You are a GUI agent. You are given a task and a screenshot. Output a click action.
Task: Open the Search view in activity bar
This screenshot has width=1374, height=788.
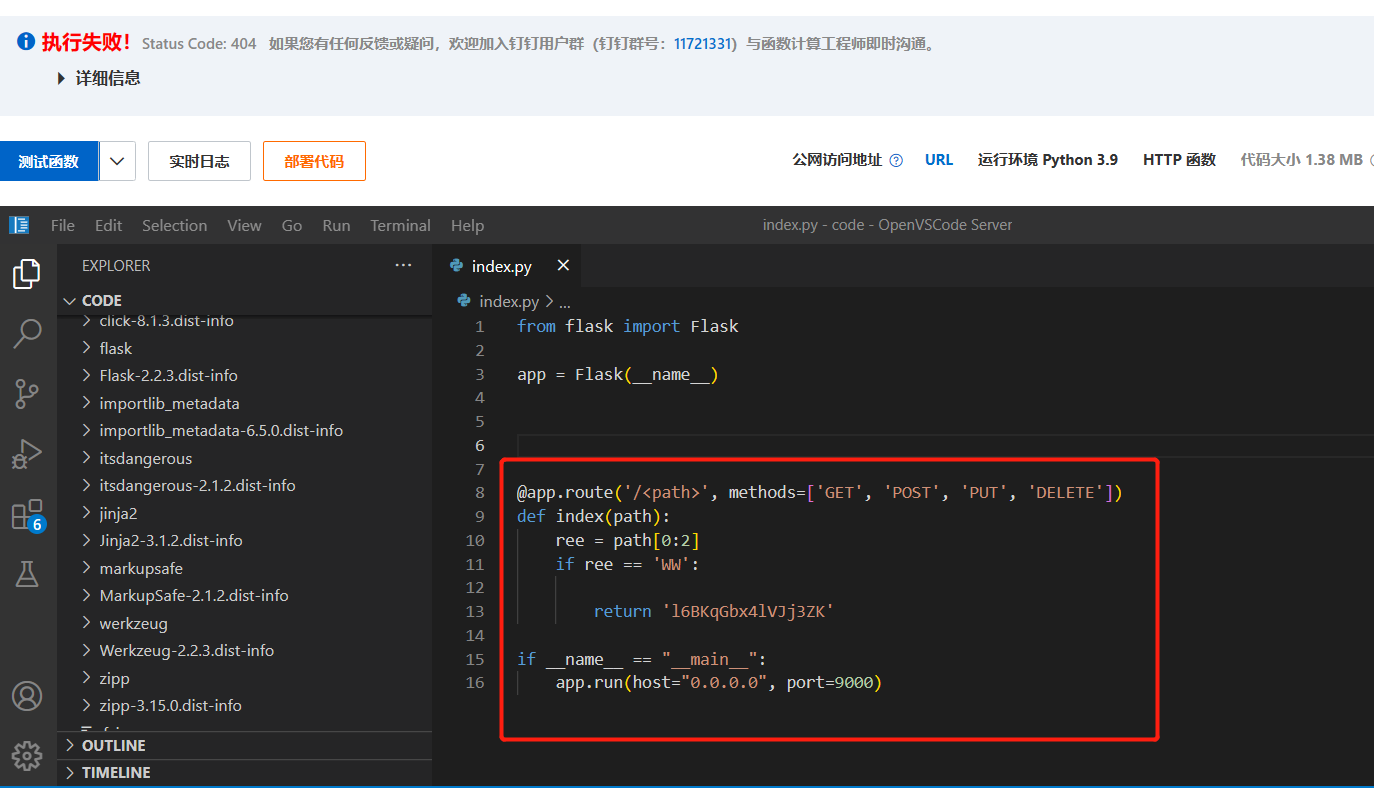point(27,333)
